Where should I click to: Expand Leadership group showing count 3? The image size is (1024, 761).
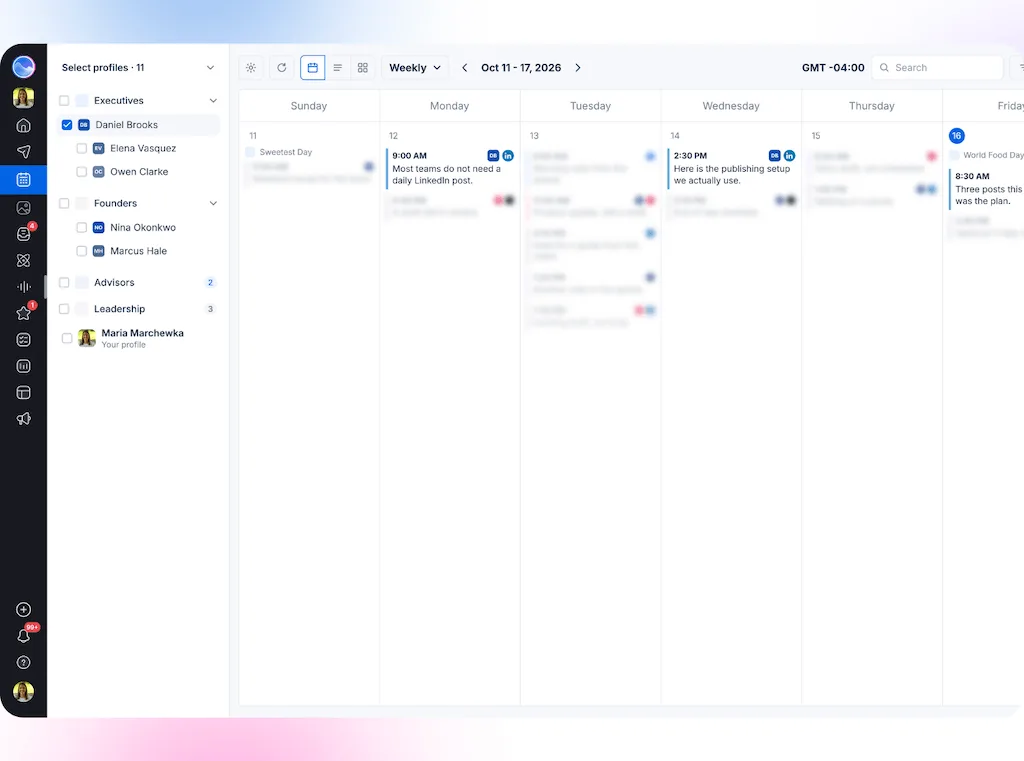pos(210,309)
